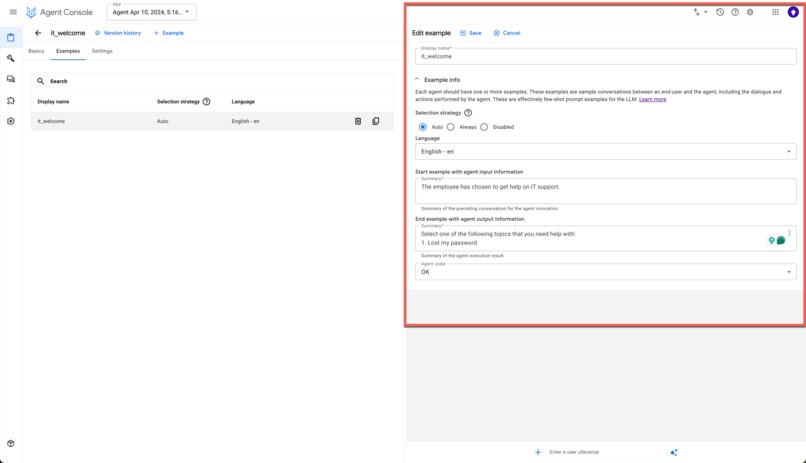
Task: Click the output summary scrollbar
Action: [x=790, y=233]
